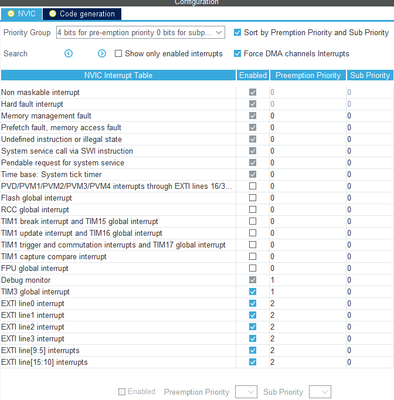Select Pendable request for system service row

point(197,163)
